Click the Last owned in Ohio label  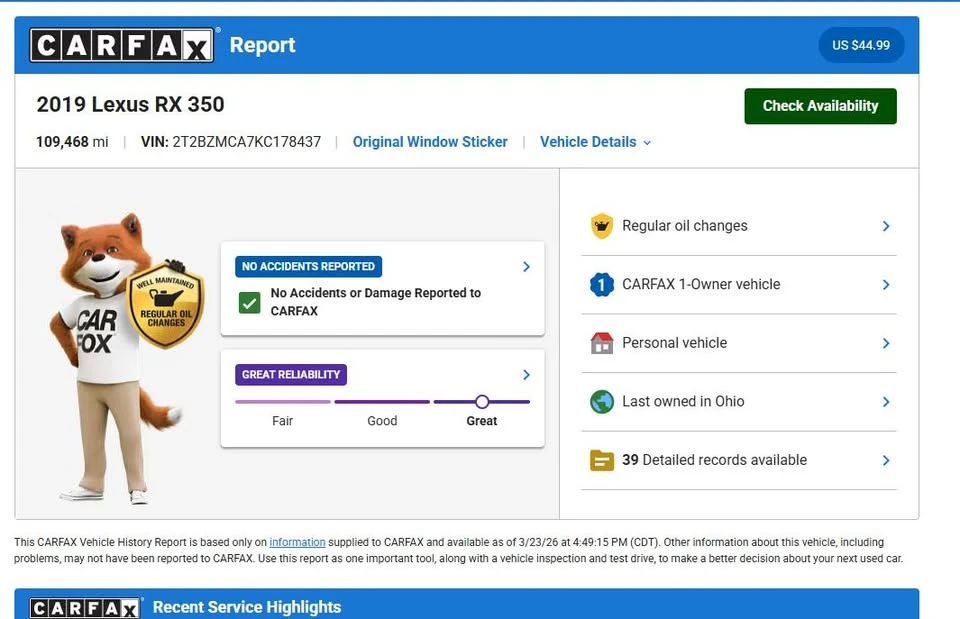coord(683,402)
